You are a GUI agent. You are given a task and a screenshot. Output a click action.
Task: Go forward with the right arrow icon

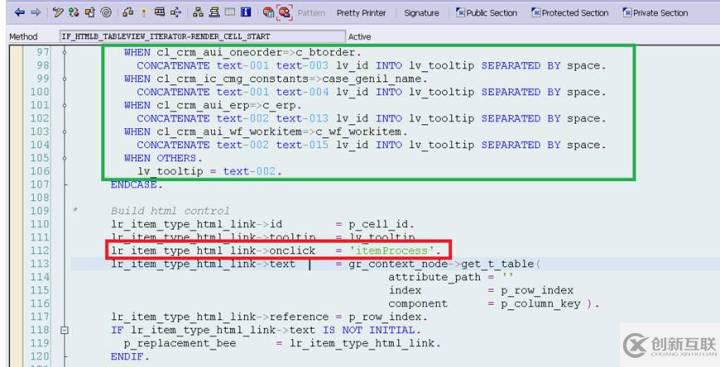(x=35, y=12)
